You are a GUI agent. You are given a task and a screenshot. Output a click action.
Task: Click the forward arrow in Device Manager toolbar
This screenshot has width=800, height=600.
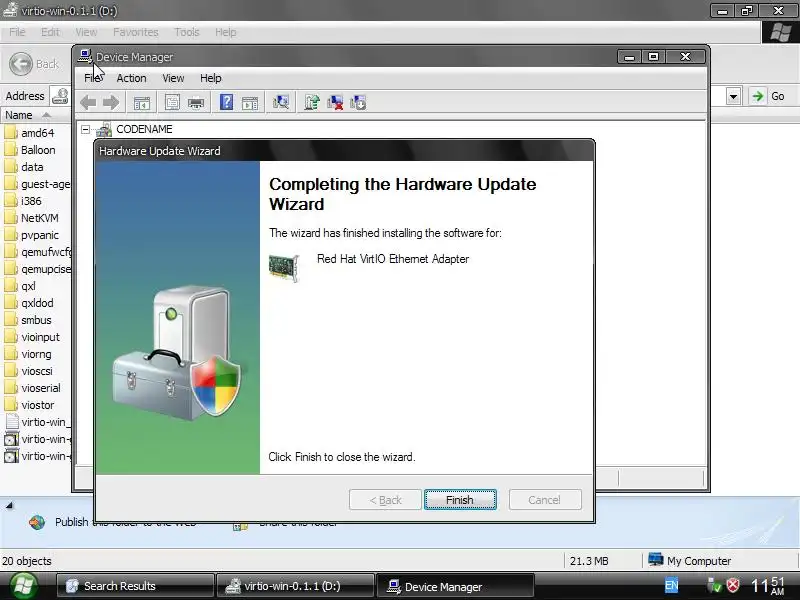[x=111, y=103]
